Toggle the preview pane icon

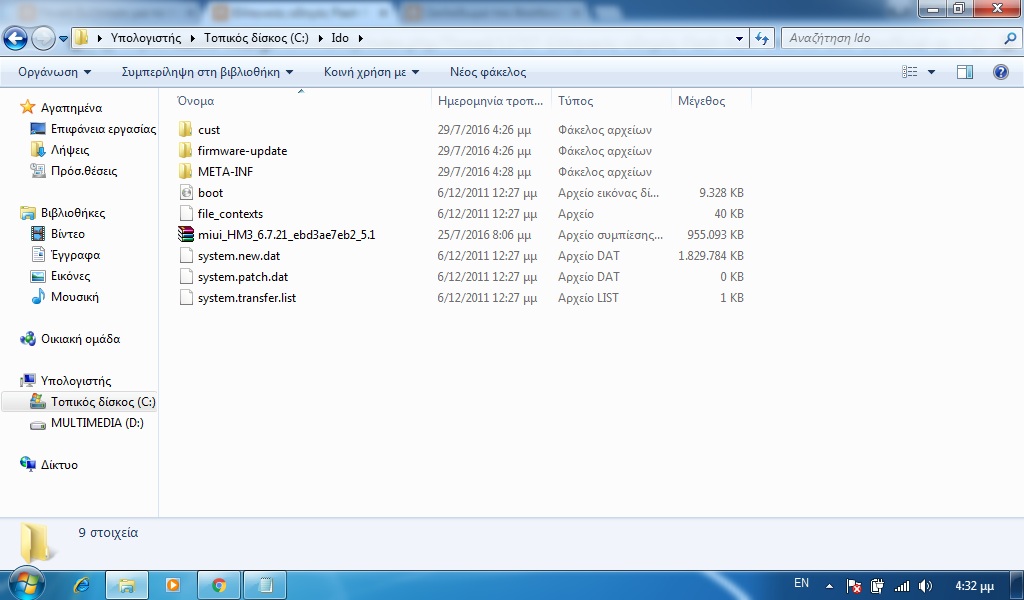click(x=965, y=72)
